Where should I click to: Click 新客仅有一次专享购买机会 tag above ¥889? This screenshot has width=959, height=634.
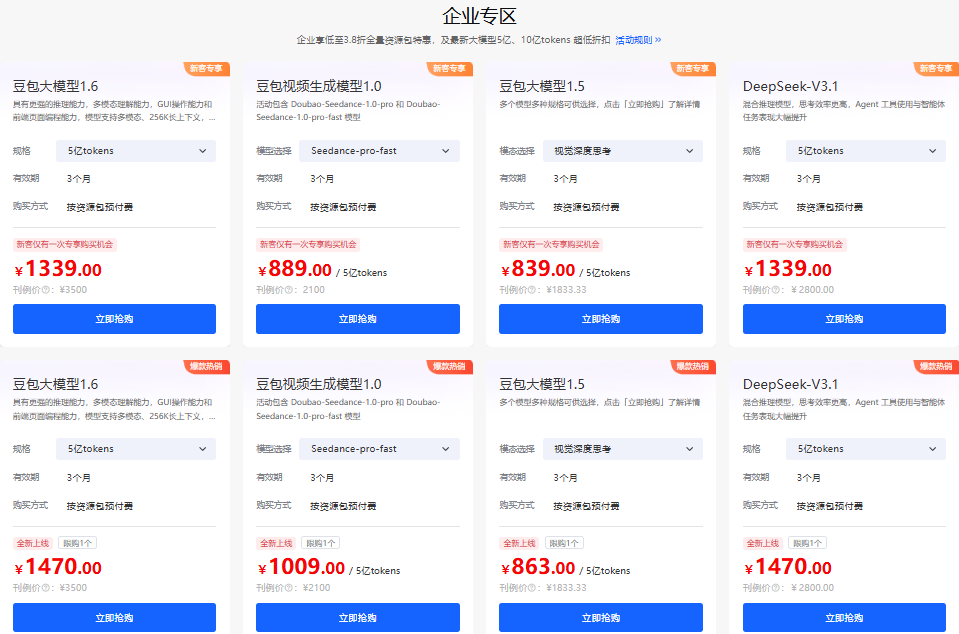tap(308, 245)
